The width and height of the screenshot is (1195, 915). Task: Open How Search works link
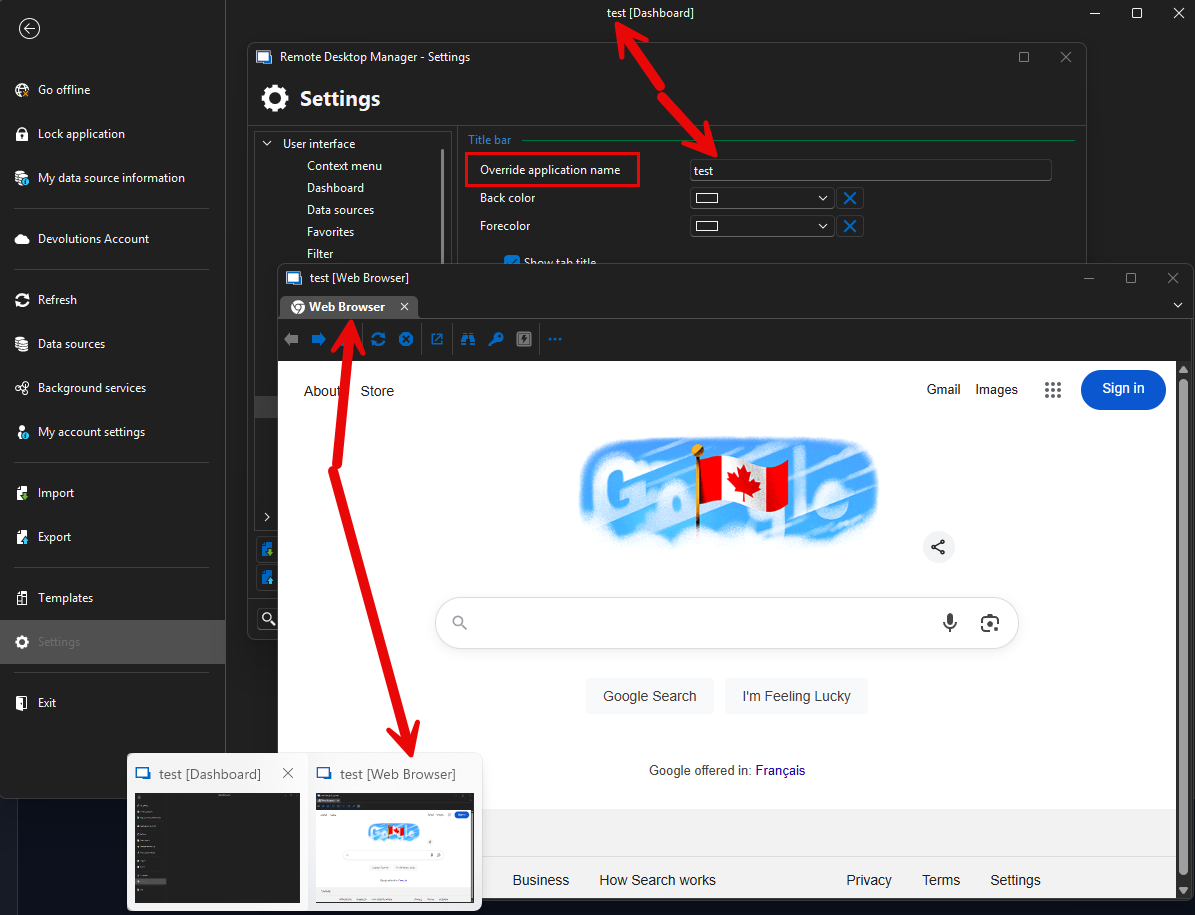pos(657,881)
